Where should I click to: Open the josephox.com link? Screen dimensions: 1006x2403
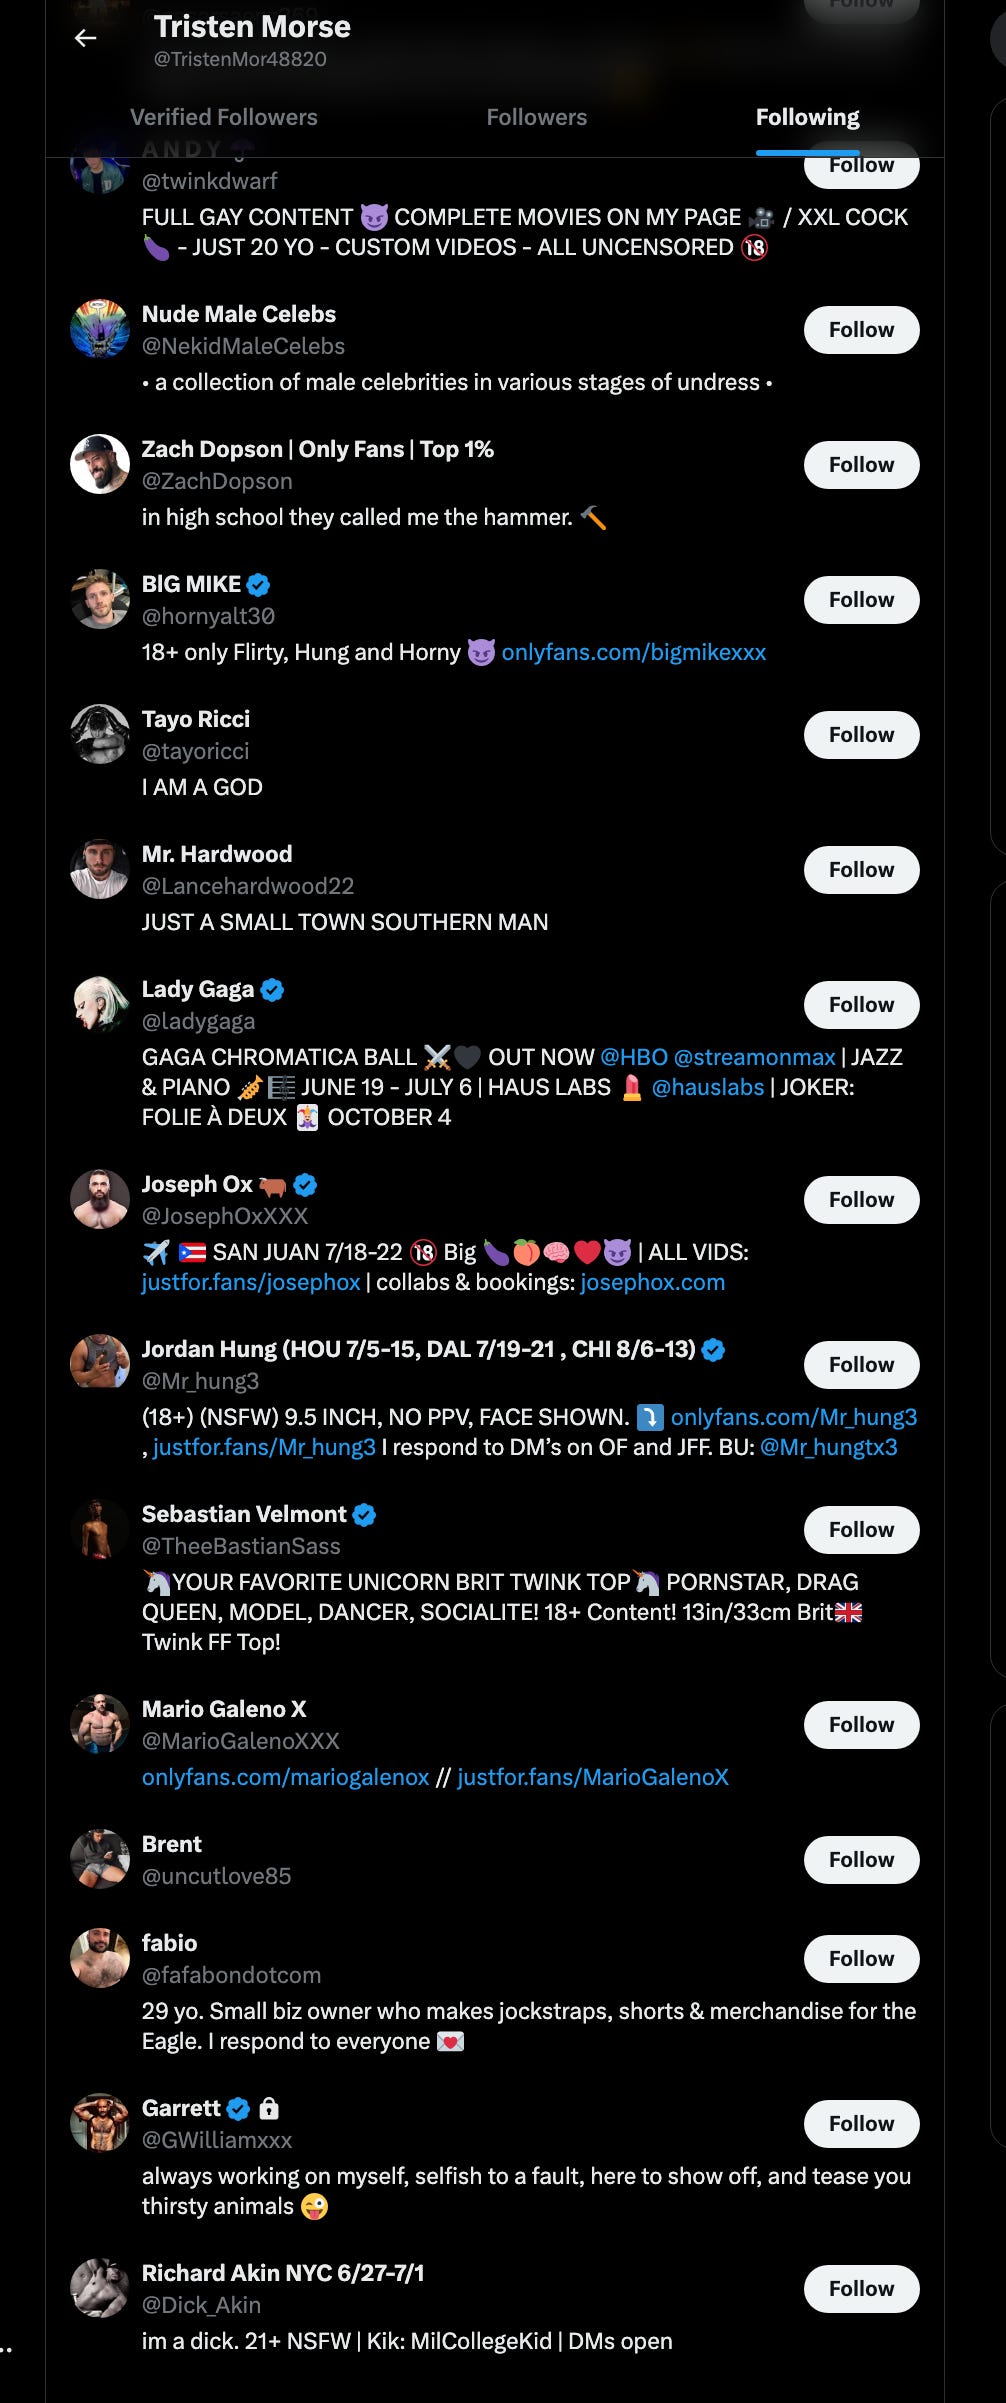coord(653,1282)
